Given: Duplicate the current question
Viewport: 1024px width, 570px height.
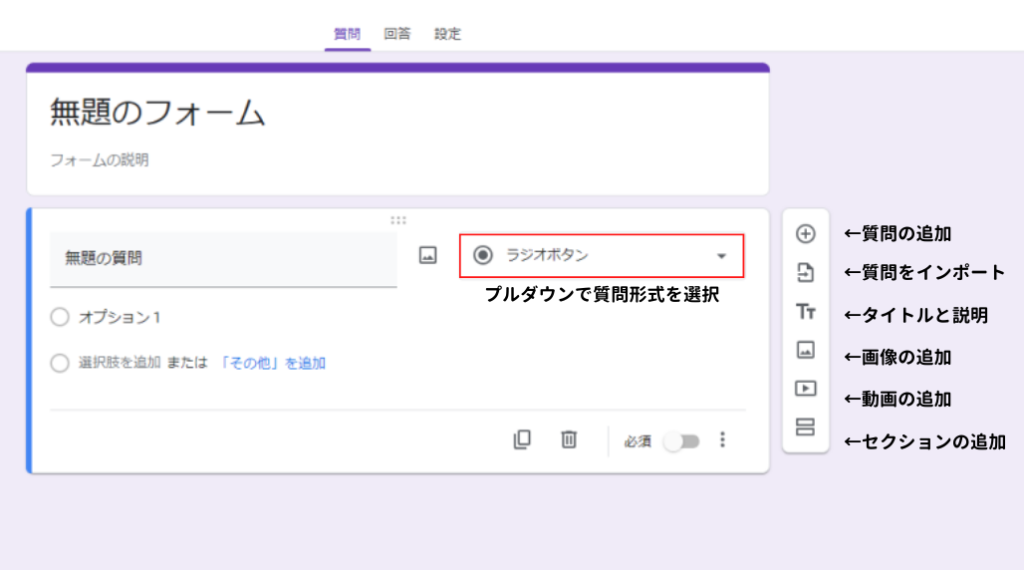Looking at the screenshot, I should [x=522, y=440].
